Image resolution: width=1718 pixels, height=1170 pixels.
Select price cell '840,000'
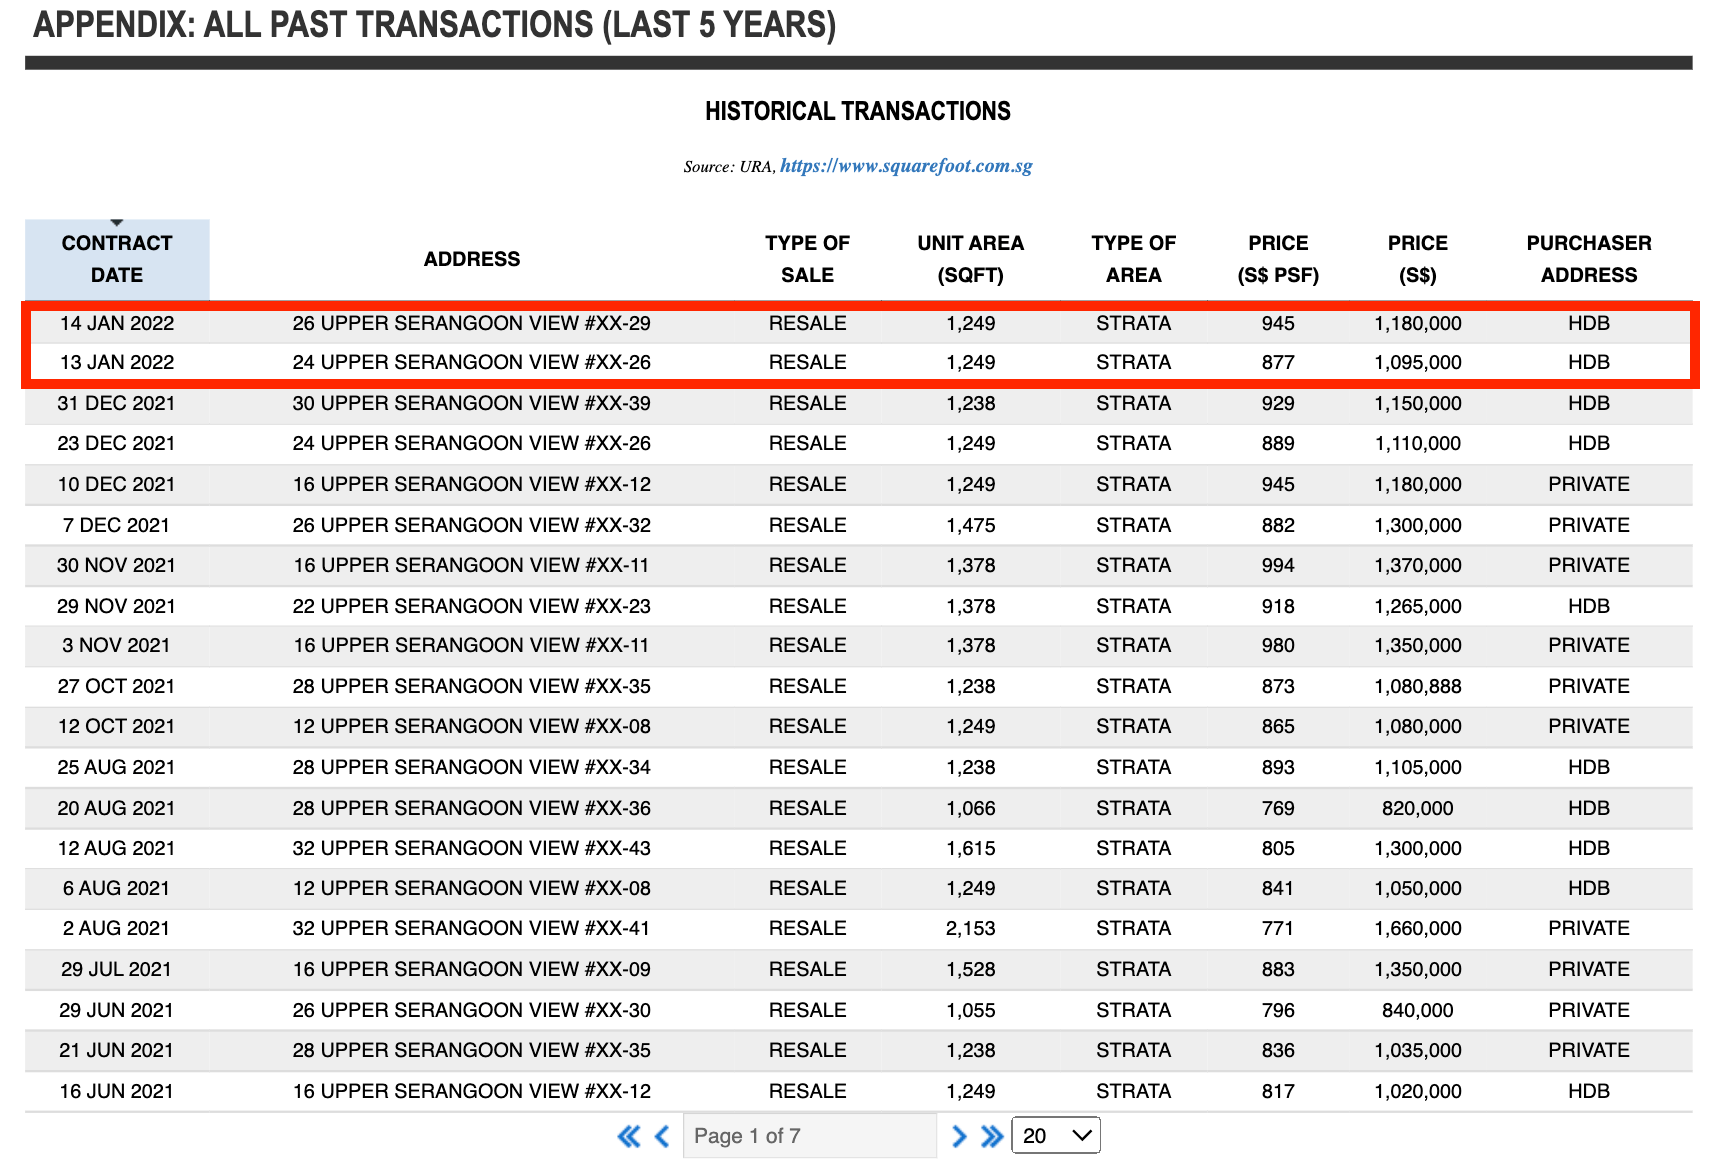(x=1418, y=1010)
